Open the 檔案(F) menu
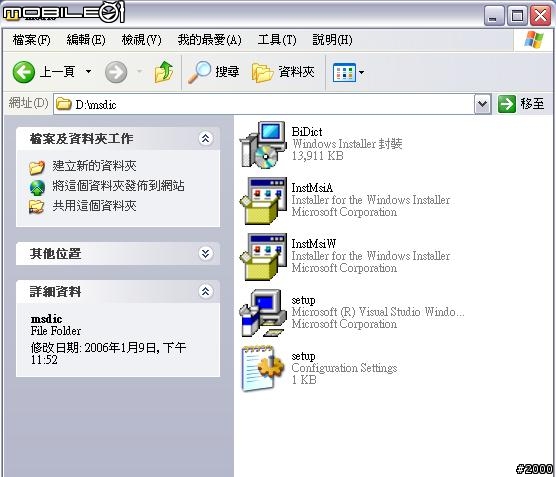556x477 pixels. [x=32, y=40]
